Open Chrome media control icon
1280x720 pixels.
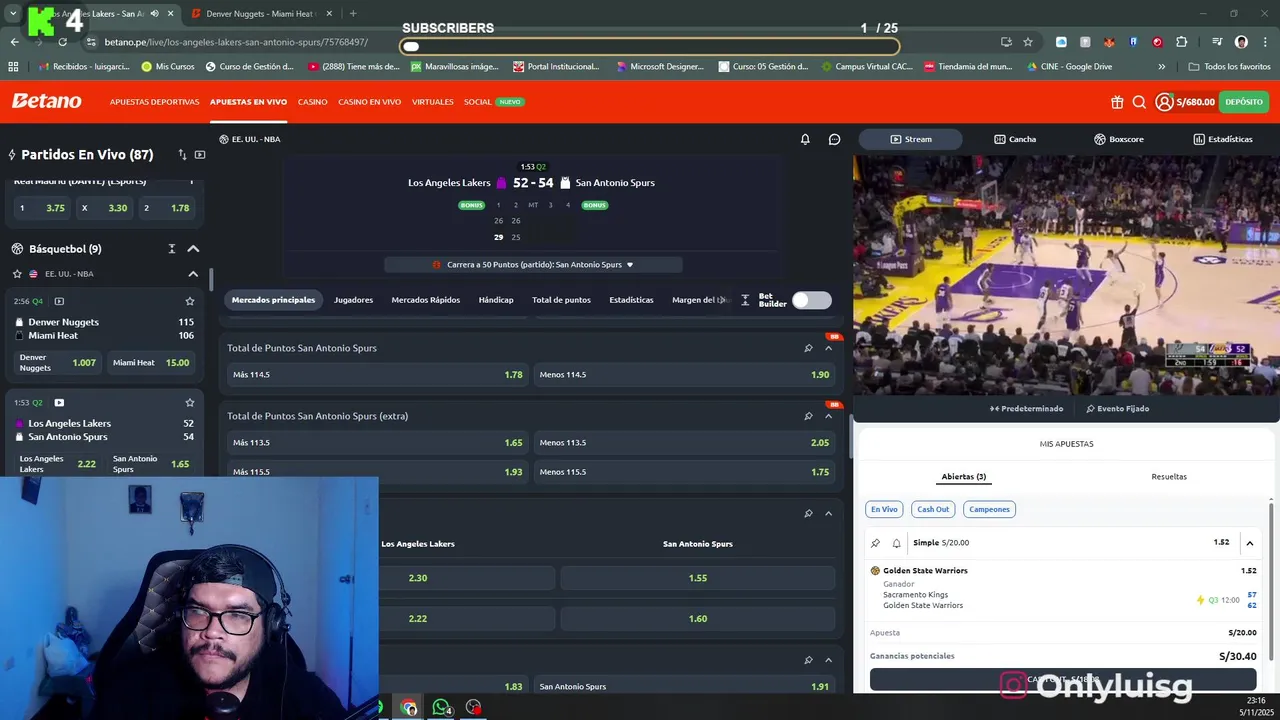point(1217,42)
